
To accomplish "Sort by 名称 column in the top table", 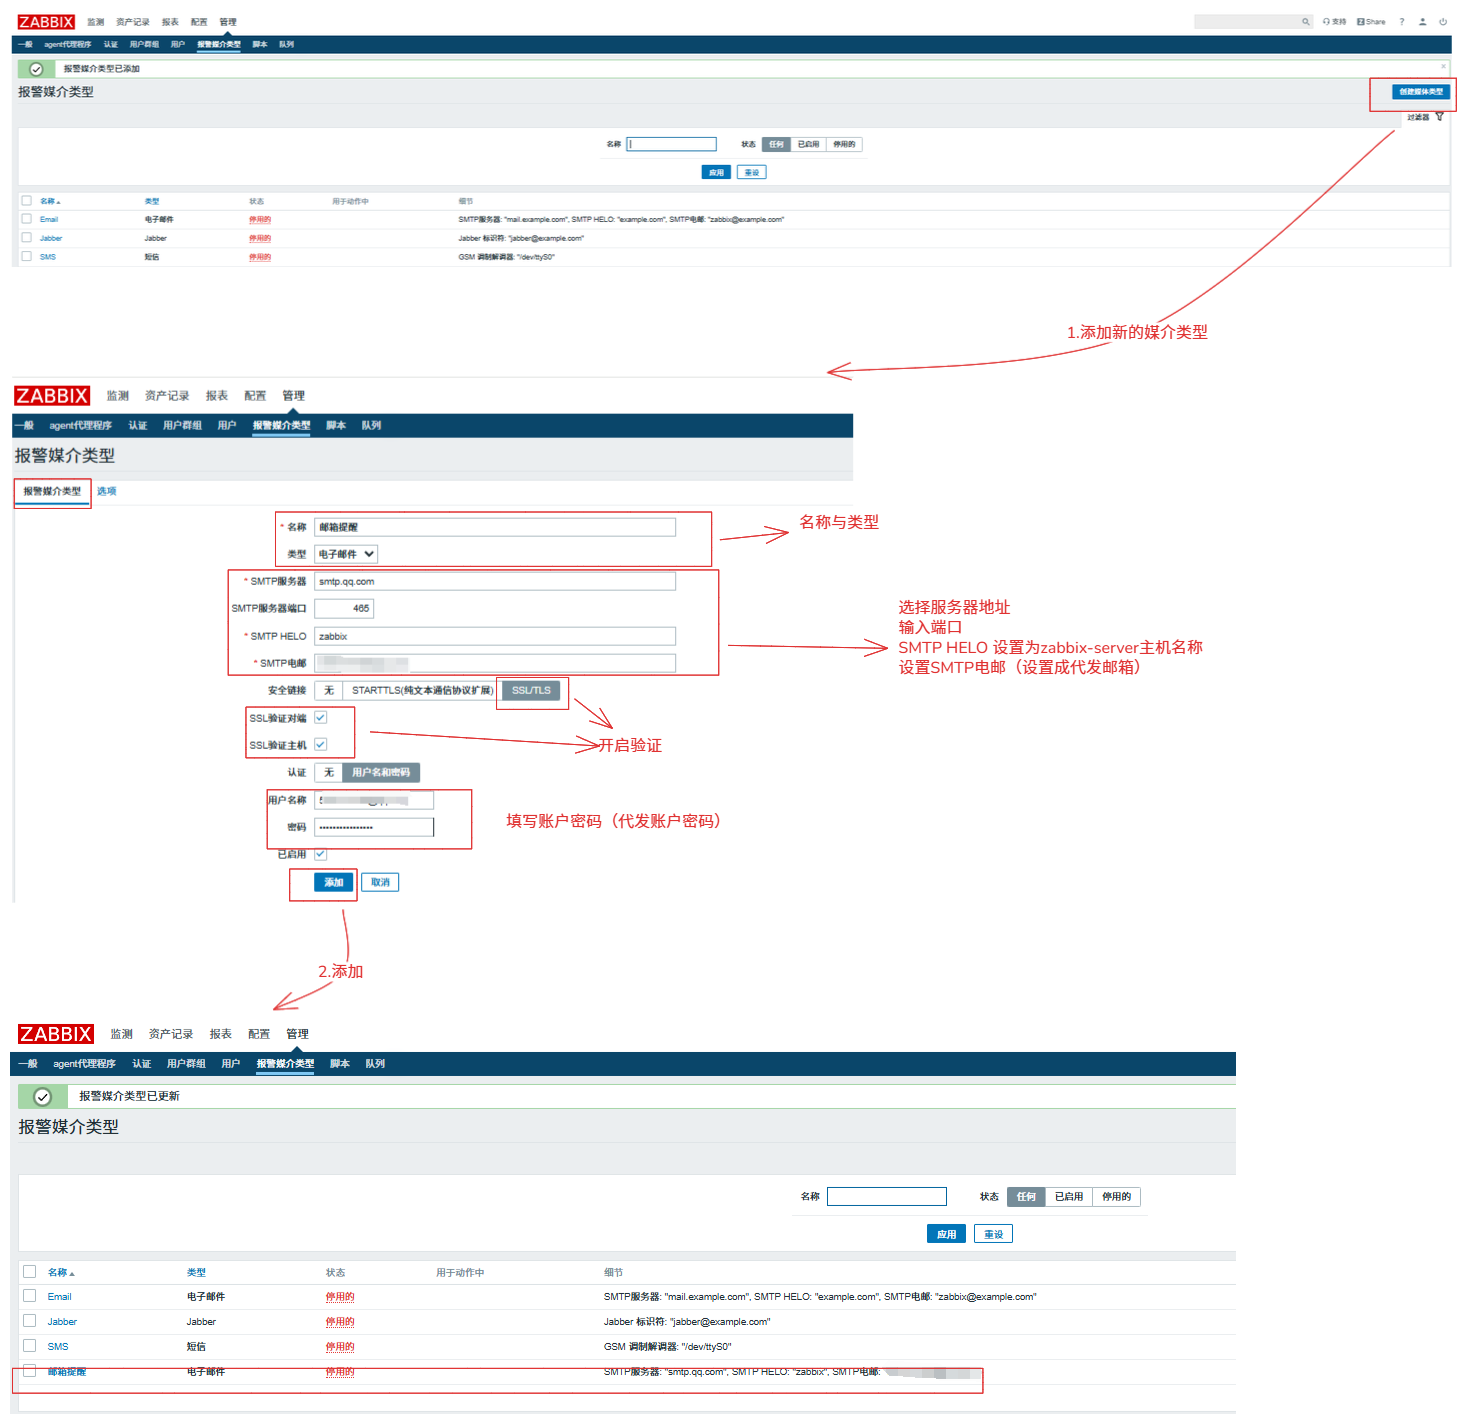I will (x=50, y=201).
